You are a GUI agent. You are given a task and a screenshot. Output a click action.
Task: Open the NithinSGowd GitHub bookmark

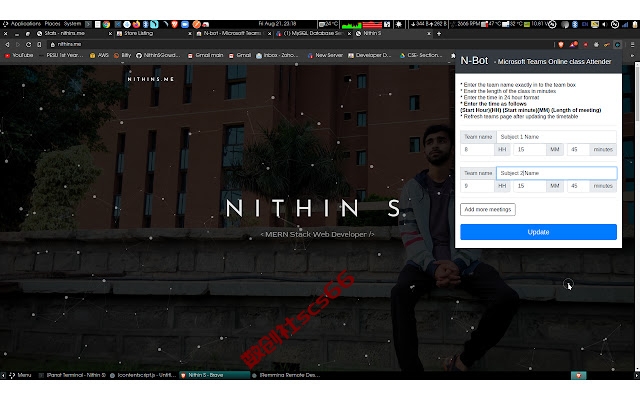[x=158, y=56]
